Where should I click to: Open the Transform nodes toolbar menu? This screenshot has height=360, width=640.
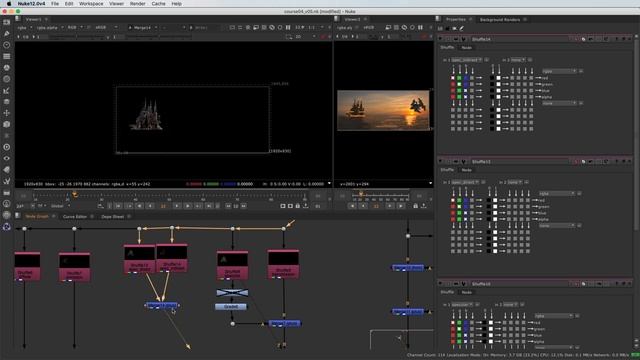[7, 113]
